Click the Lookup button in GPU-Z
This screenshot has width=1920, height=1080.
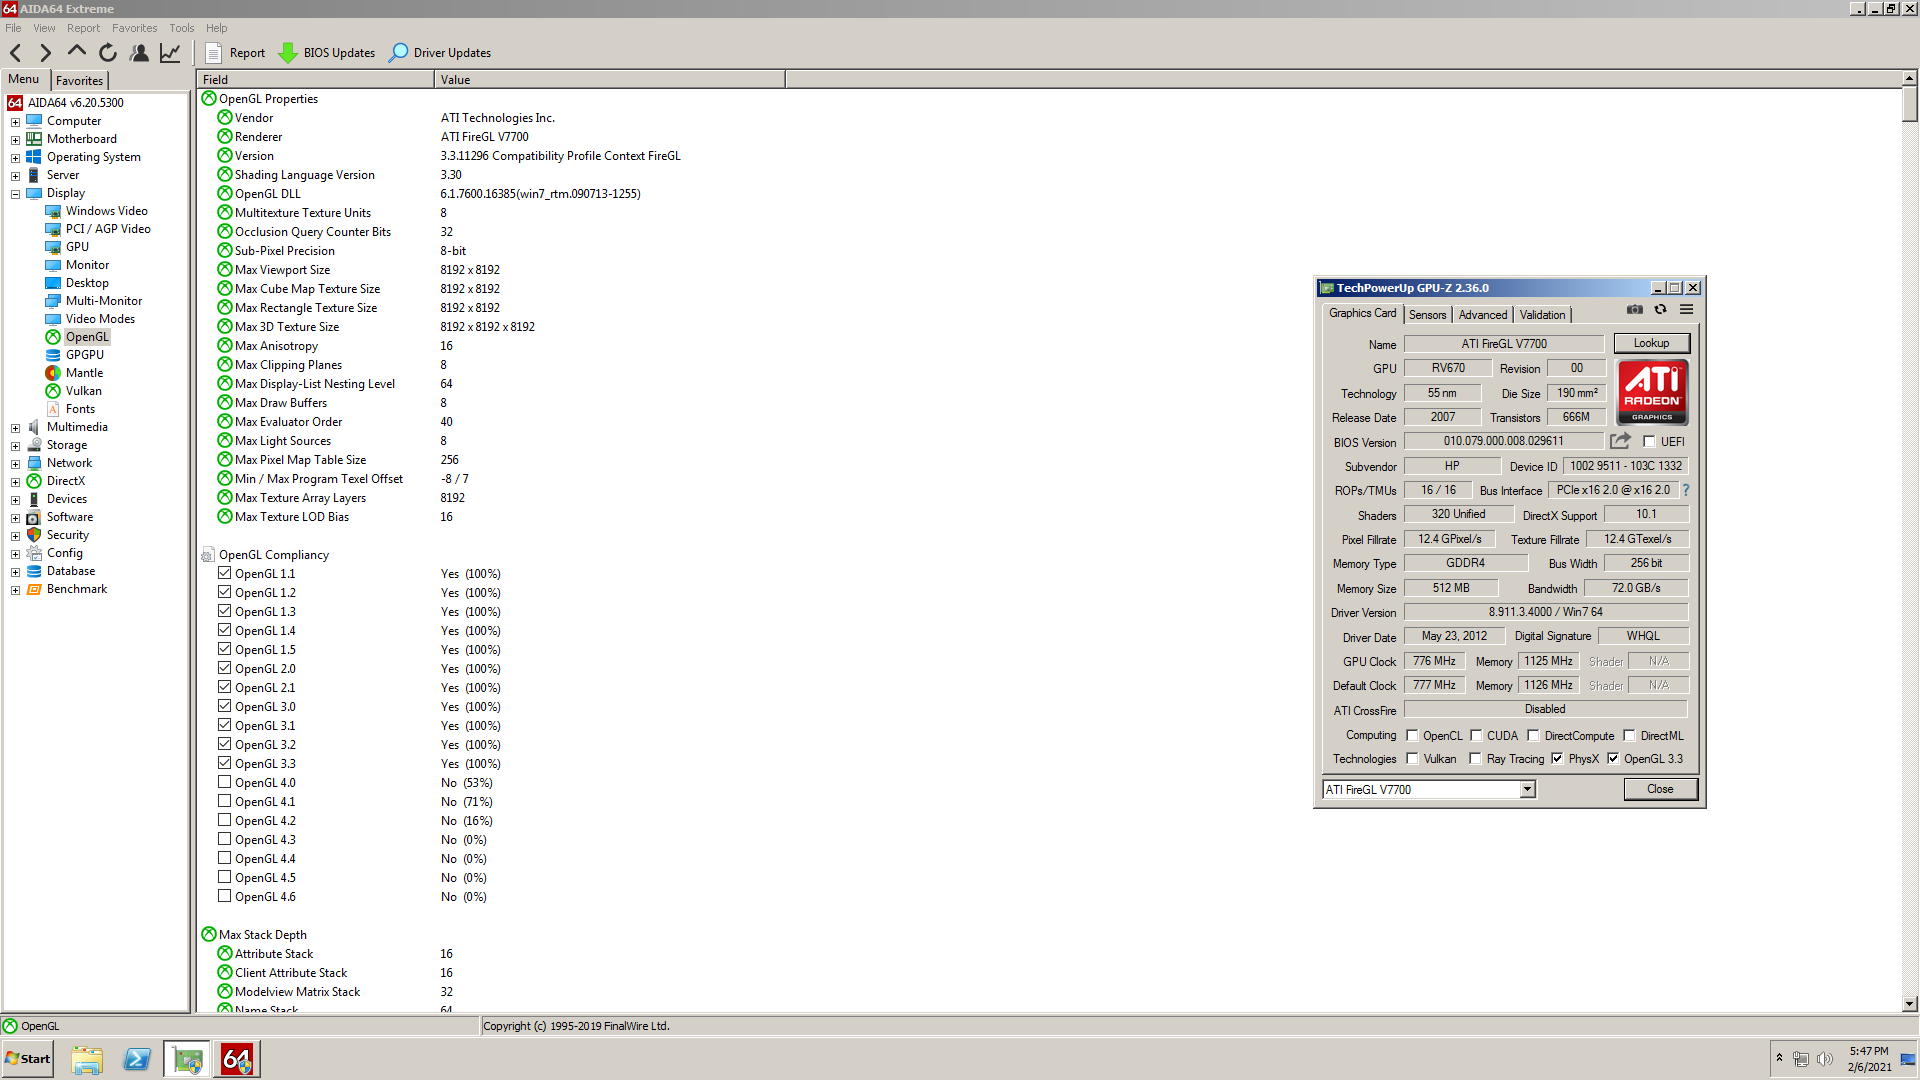(1651, 343)
